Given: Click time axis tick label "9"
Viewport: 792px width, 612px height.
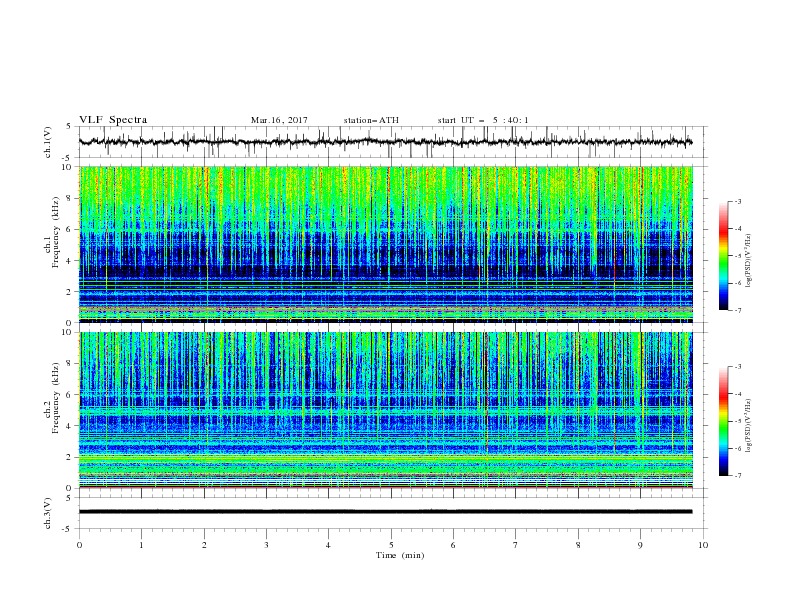Looking at the screenshot, I should [640, 545].
